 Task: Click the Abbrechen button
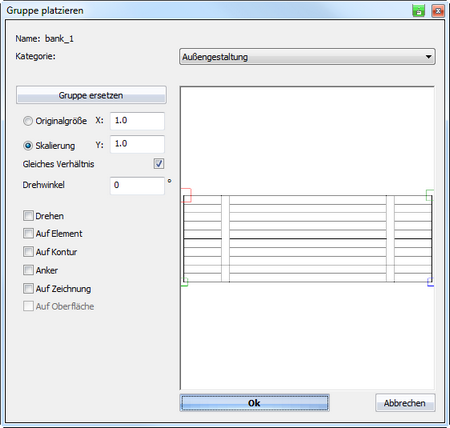405,403
